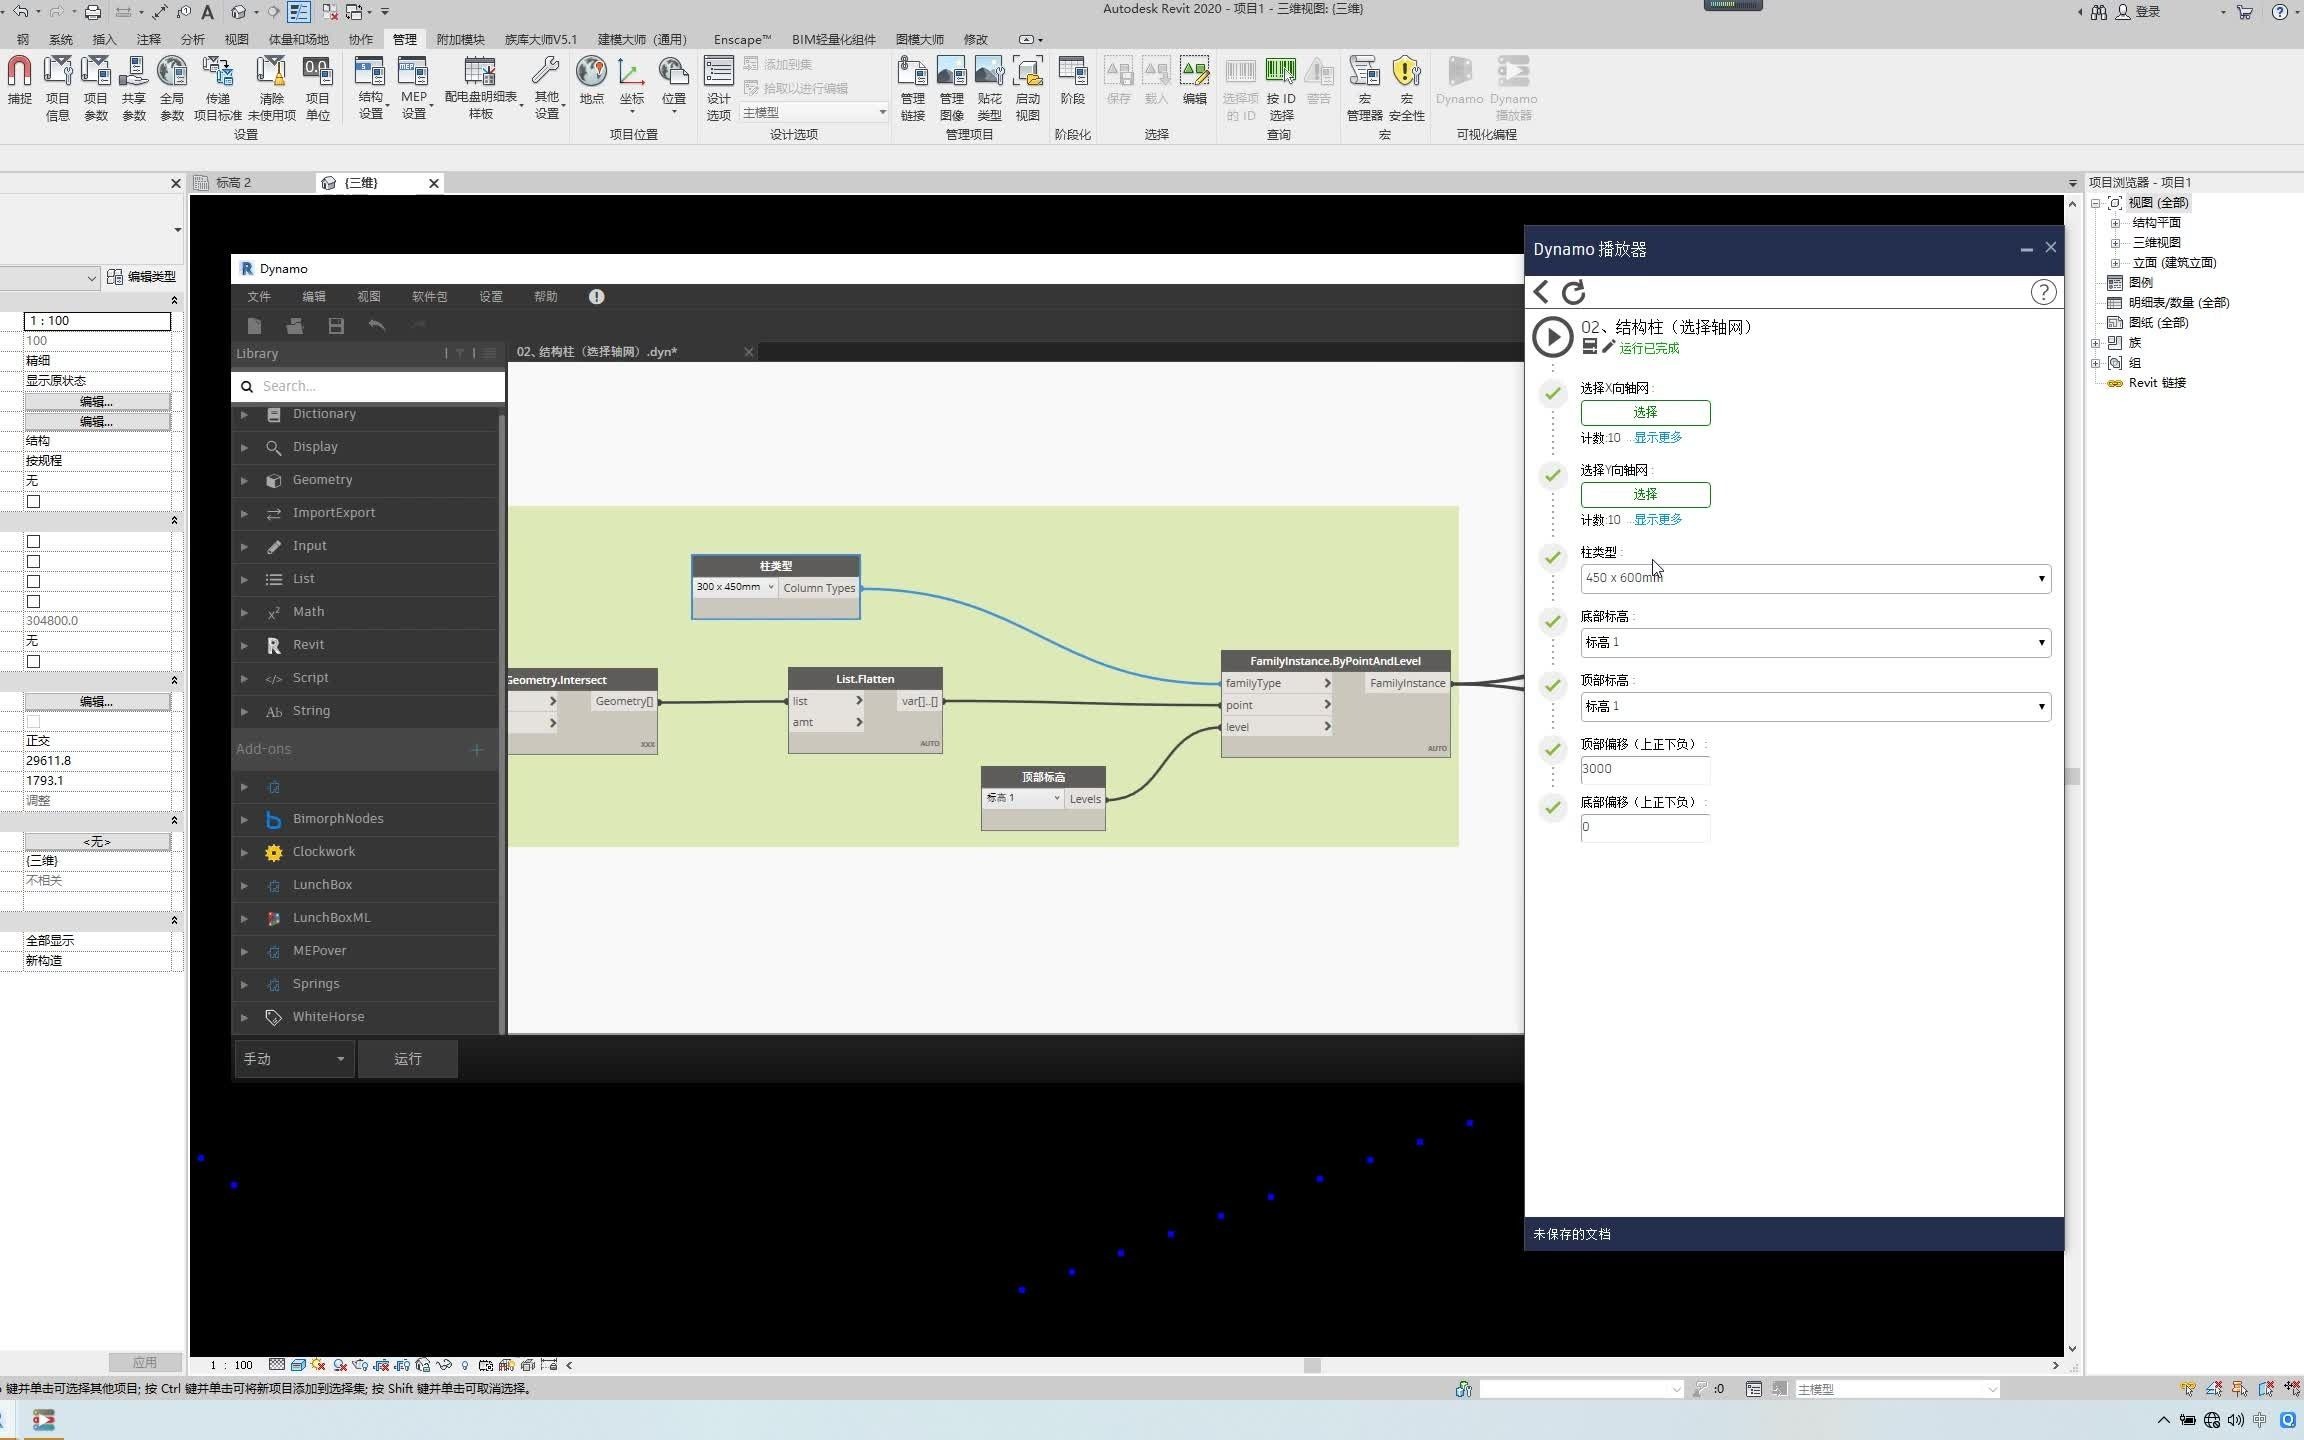Viewport: 2304px width, 1440px height.
Task: Open 宏管理器 macro manager
Action: [1364, 88]
